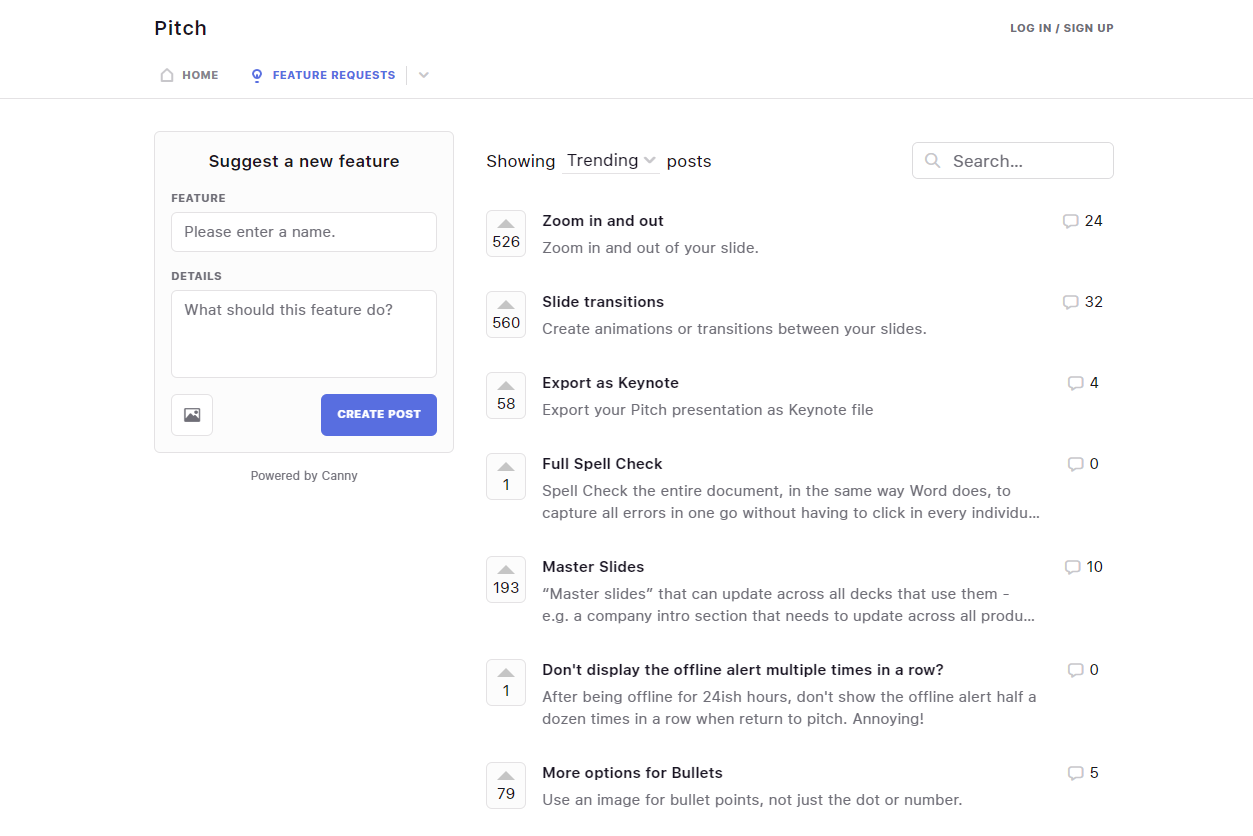Click the Powered by Canny link
The image size is (1253, 836).
[x=304, y=475]
